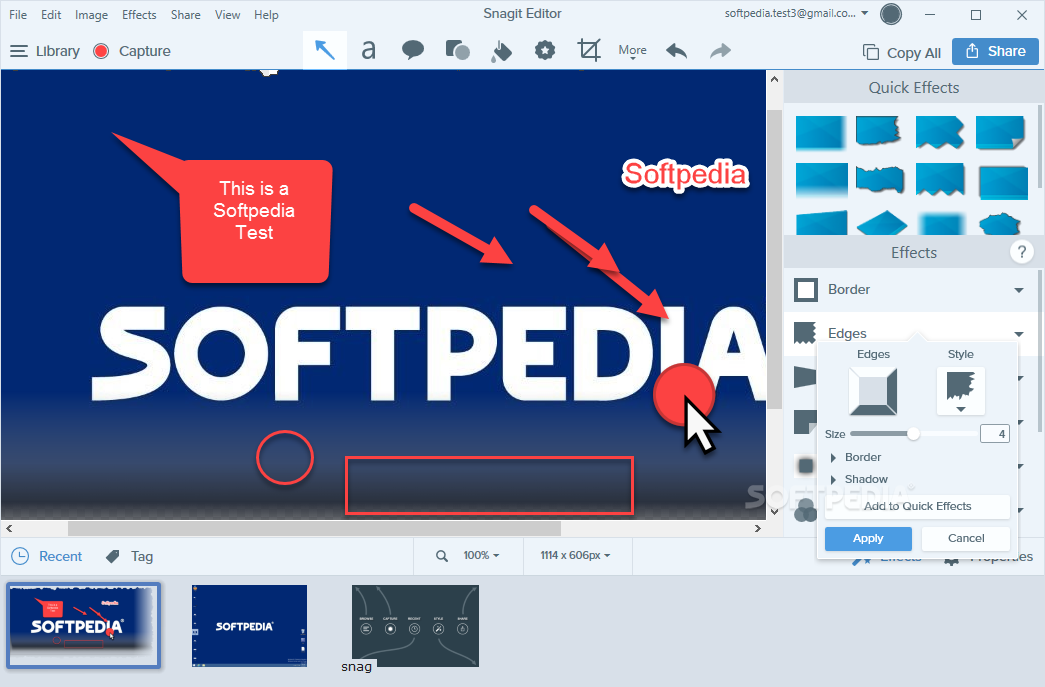
Task: Open the edge Style dropdown
Action: [960, 391]
